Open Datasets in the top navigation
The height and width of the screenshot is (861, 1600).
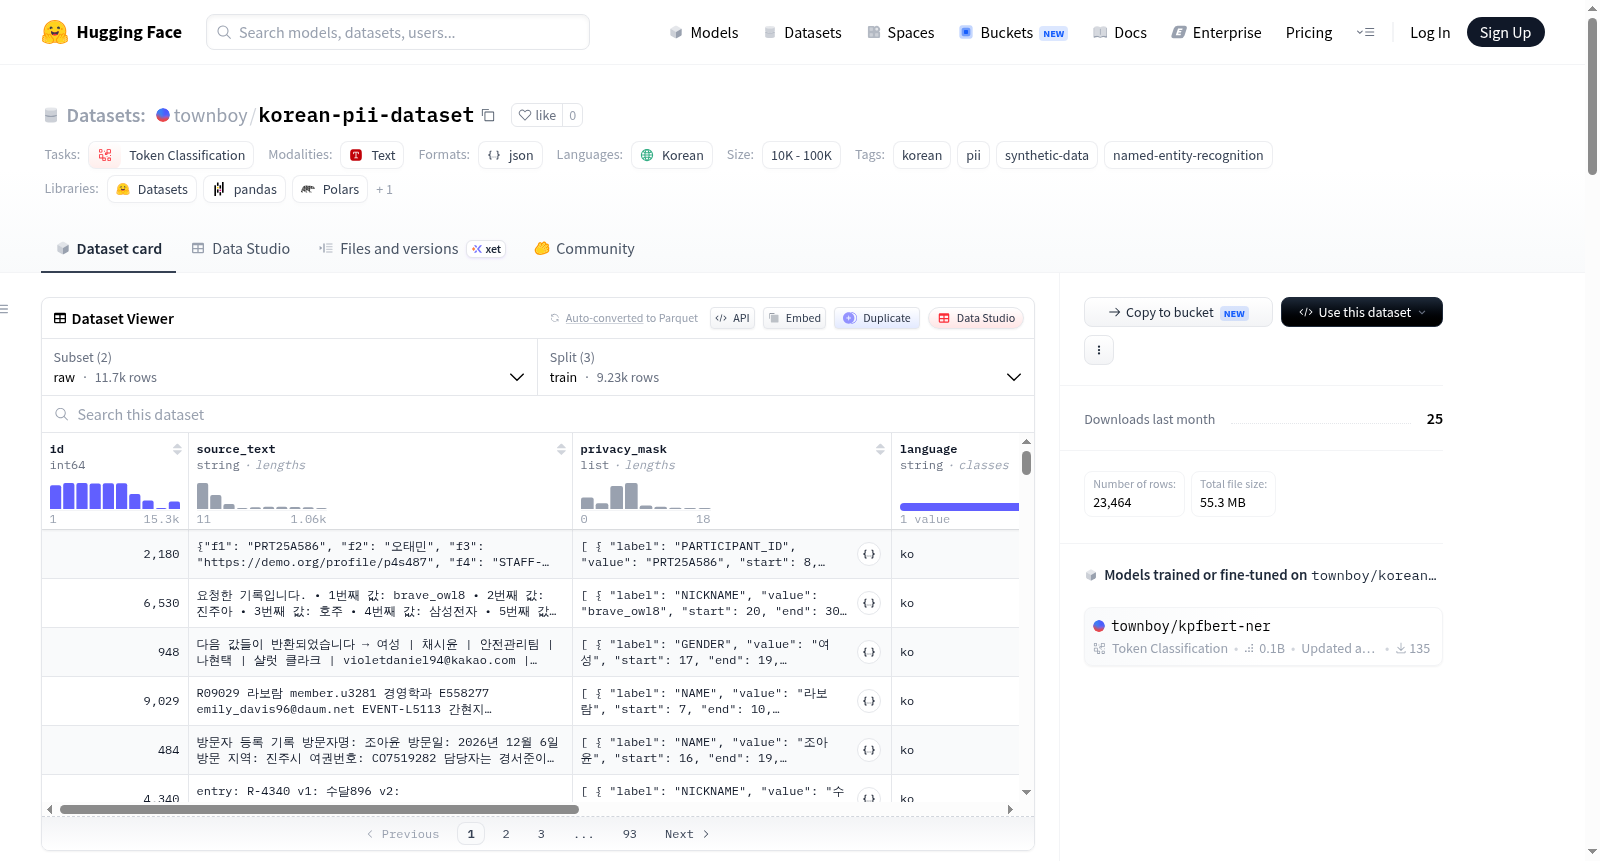pos(803,32)
